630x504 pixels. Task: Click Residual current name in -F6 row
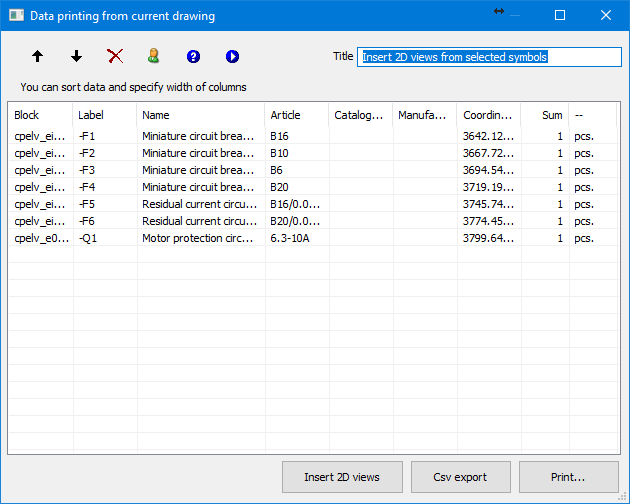coord(201,221)
